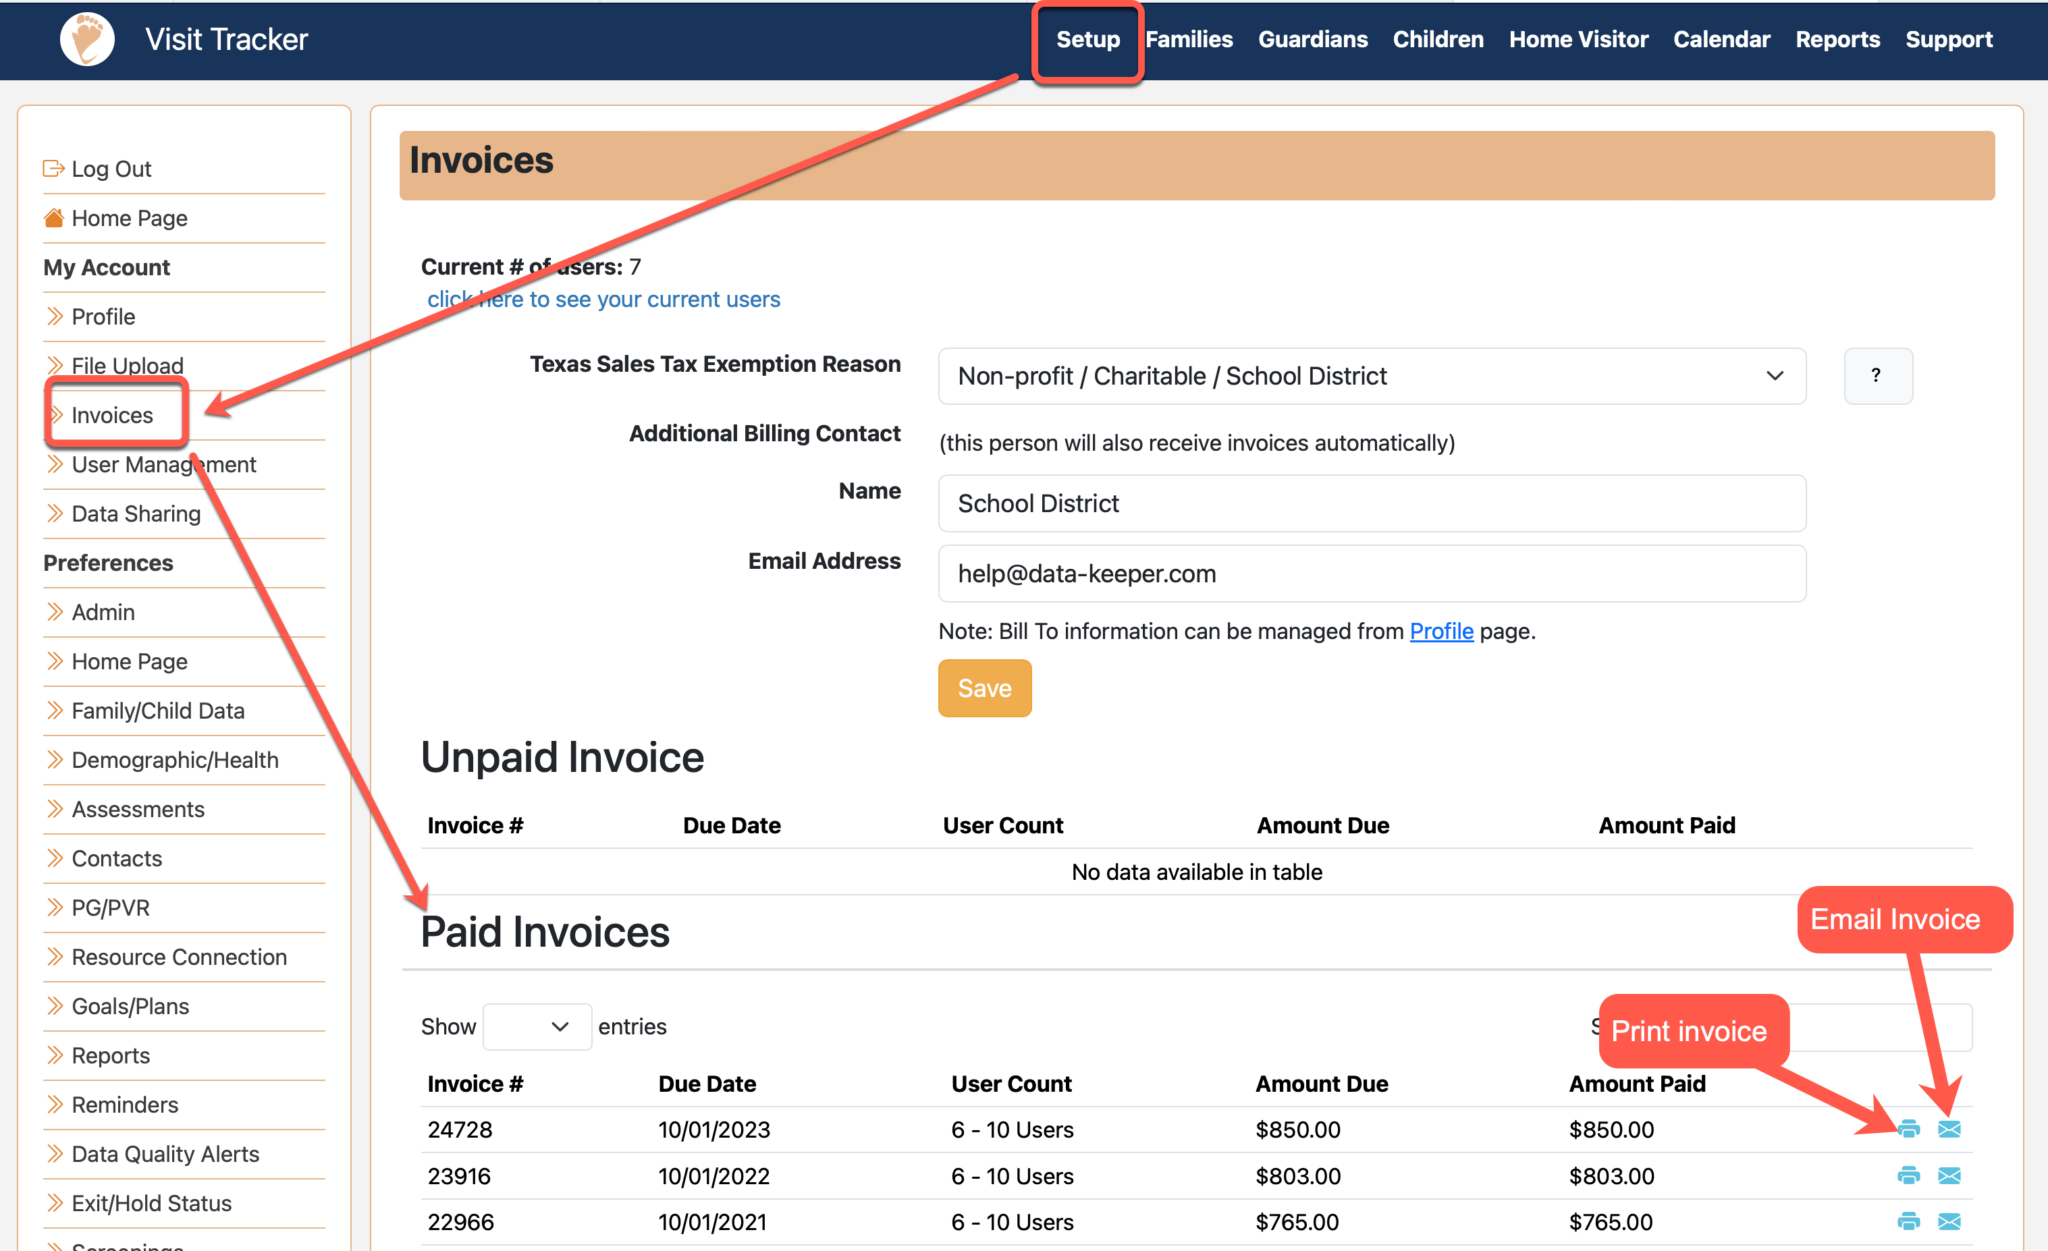The height and width of the screenshot is (1251, 2048).
Task: Open the Guardians menu
Action: tap(1313, 39)
